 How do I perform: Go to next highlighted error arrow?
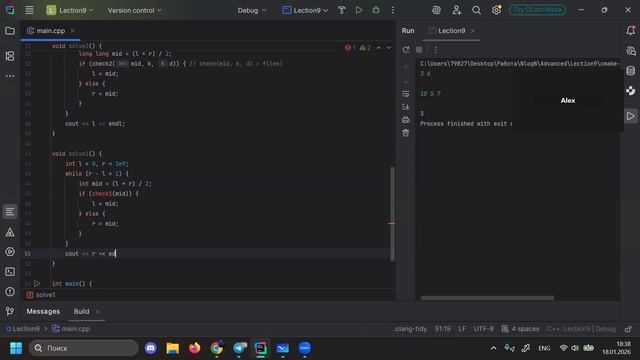tap(389, 48)
